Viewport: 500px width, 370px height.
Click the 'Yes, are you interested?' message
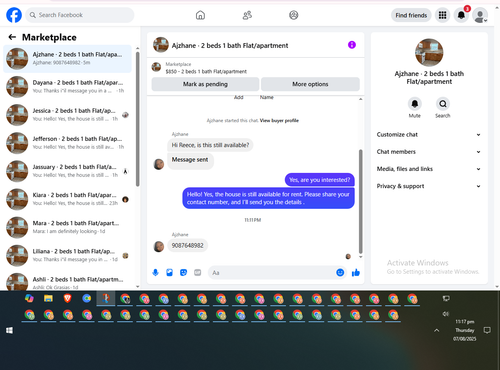[320, 180]
